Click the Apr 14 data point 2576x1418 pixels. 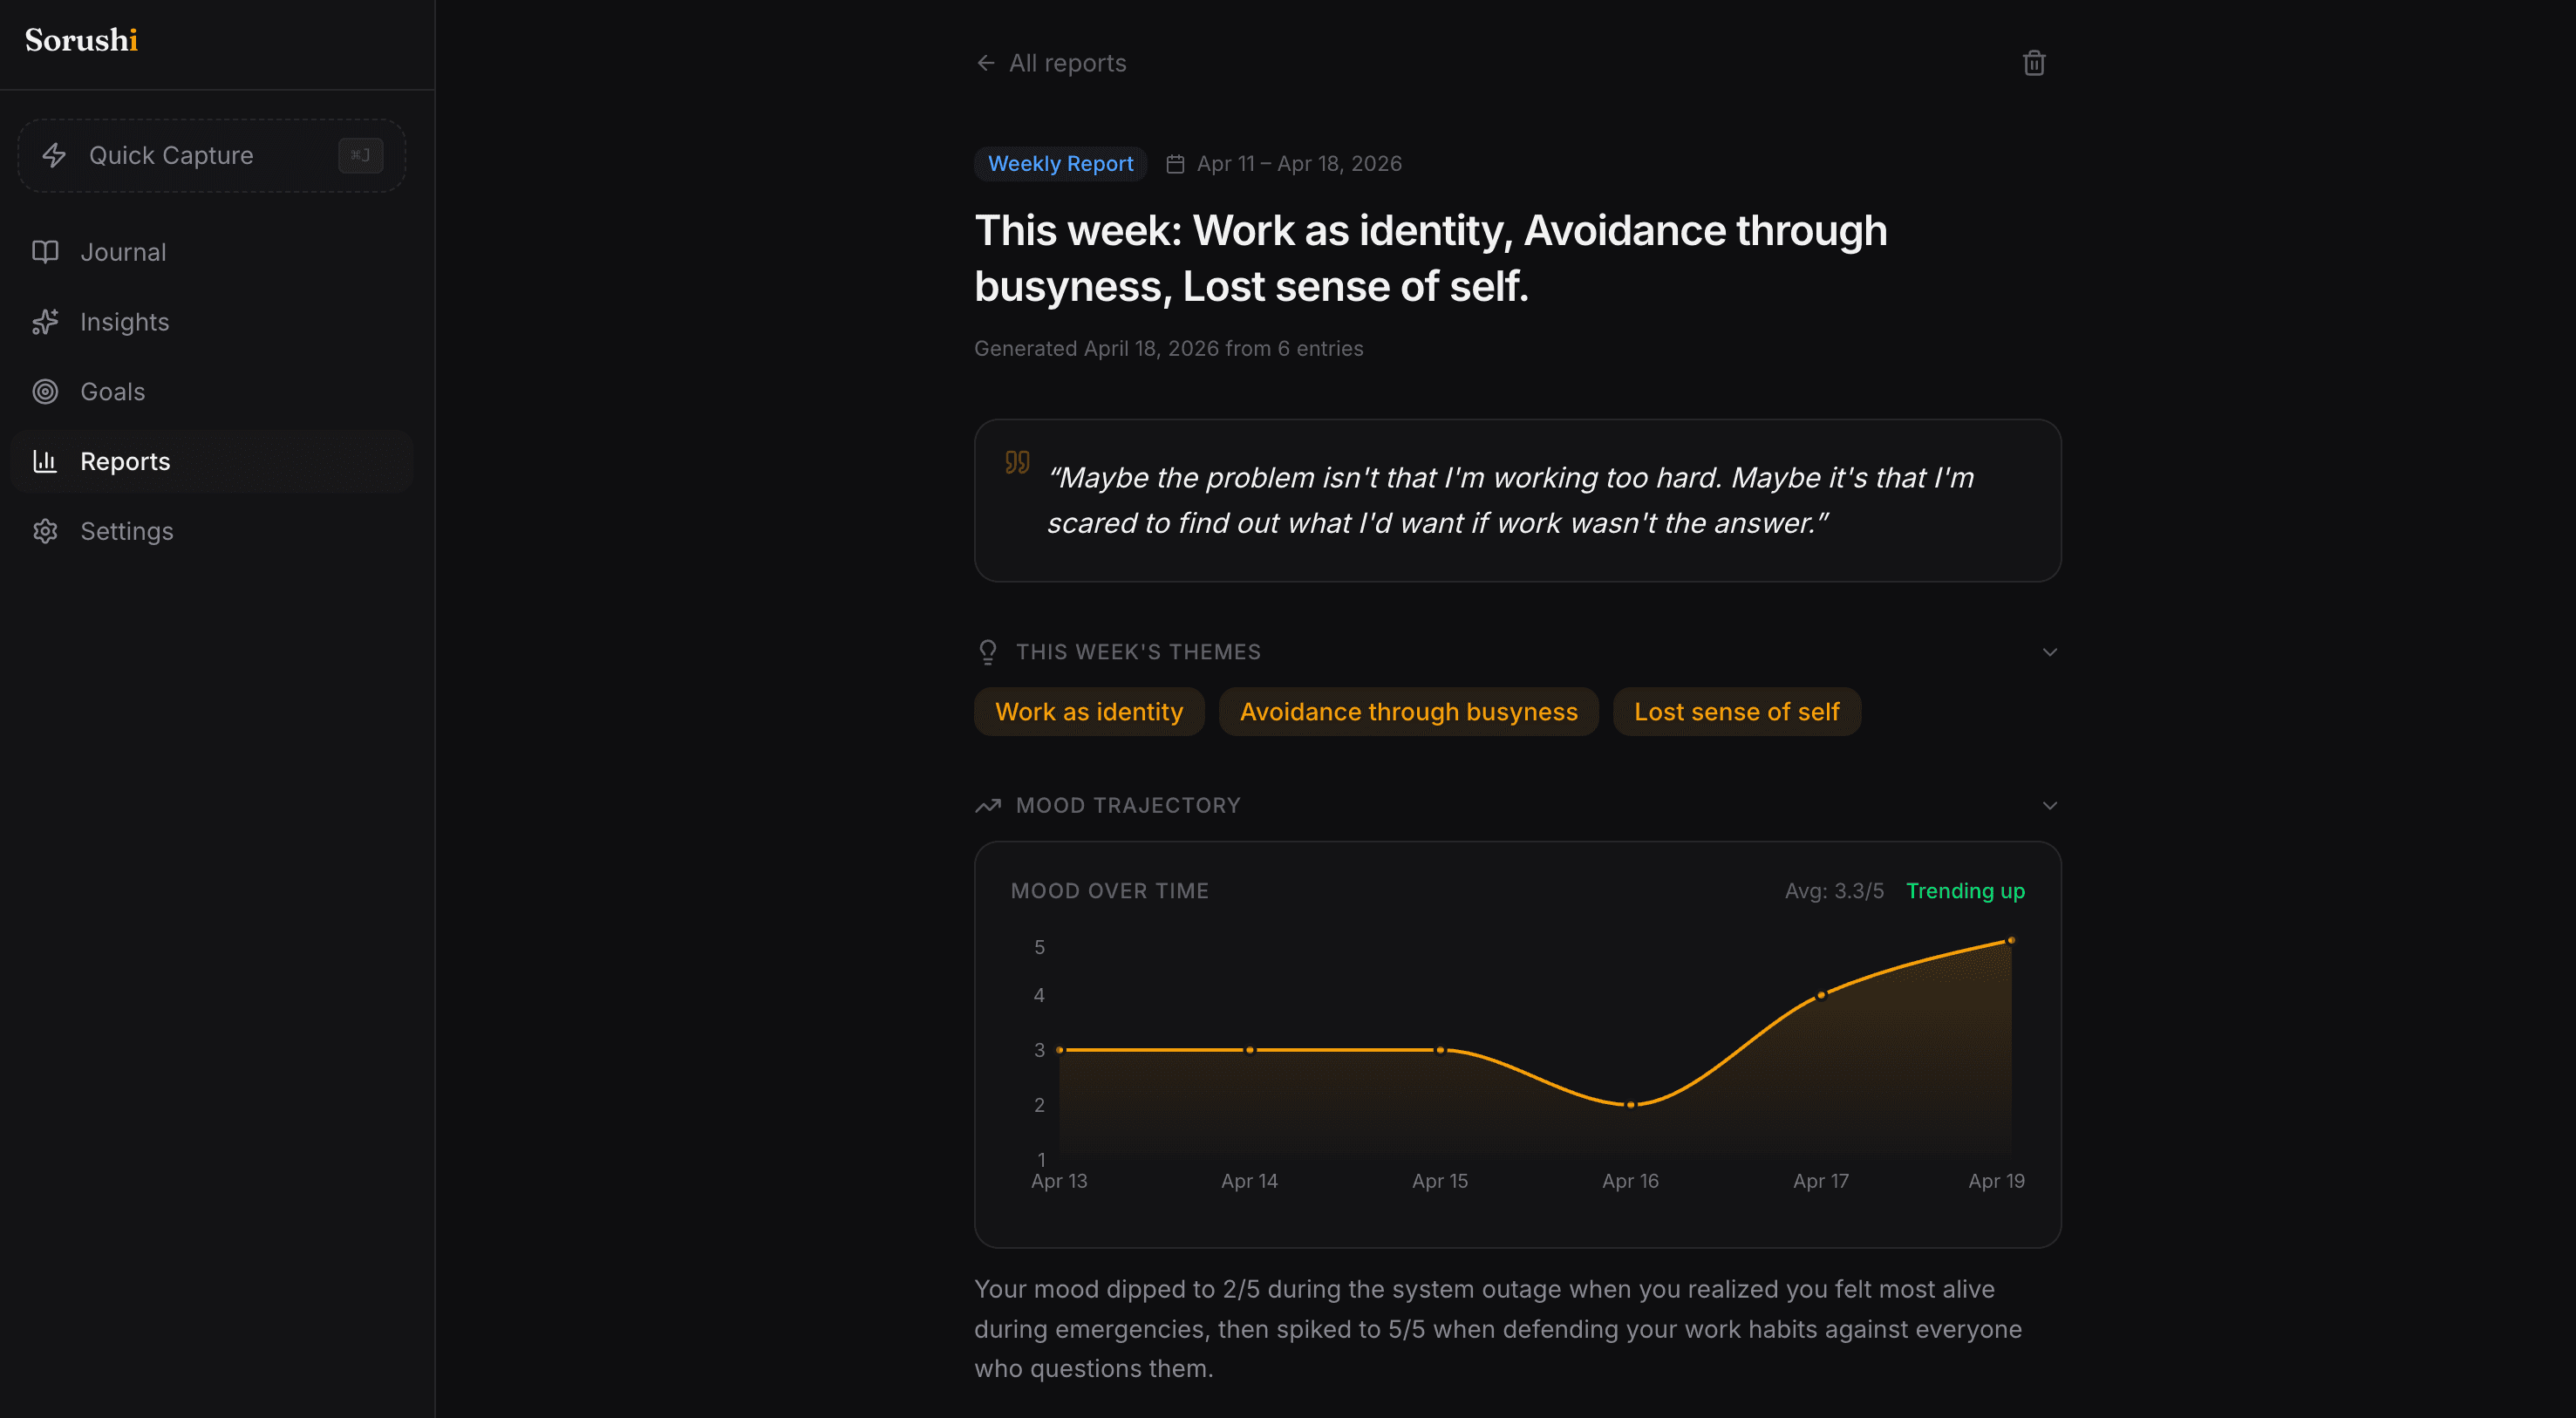click(1250, 1050)
